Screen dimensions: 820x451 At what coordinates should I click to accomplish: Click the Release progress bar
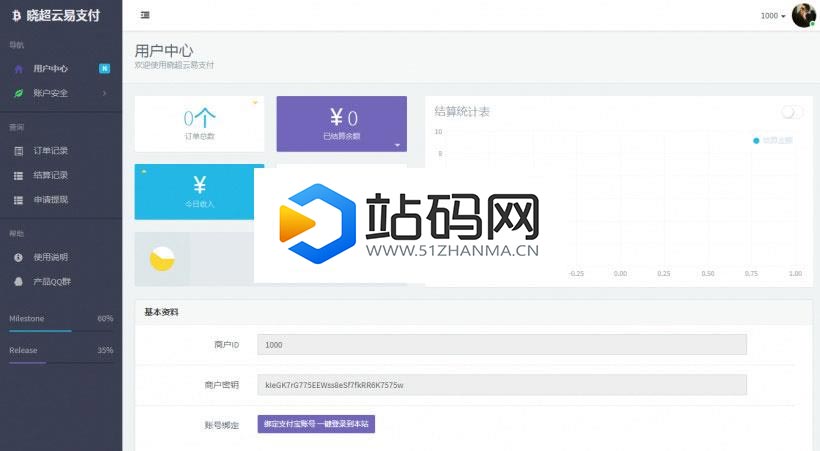(61, 363)
